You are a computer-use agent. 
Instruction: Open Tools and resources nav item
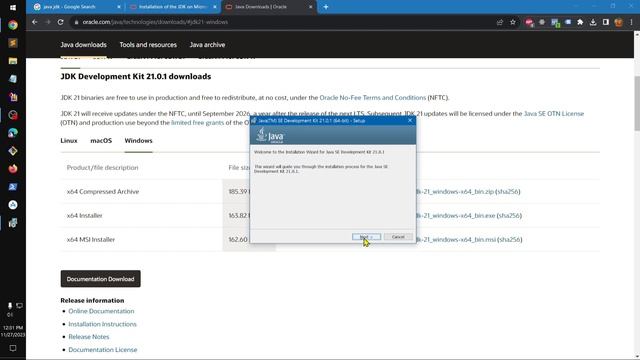pos(148,45)
